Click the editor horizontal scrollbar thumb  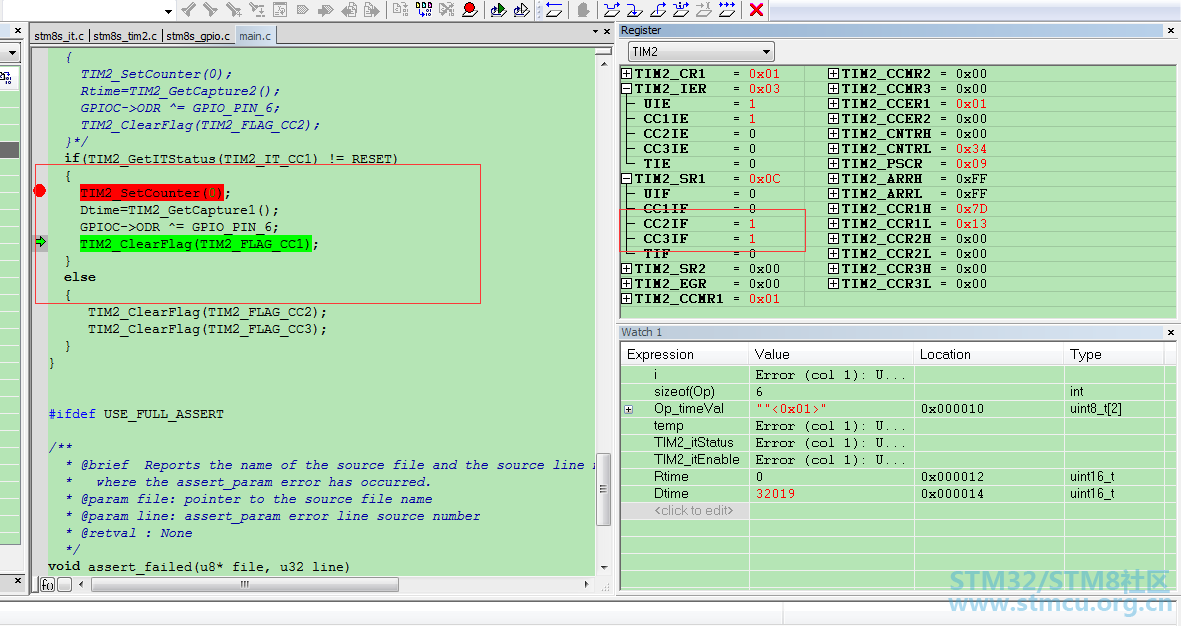click(x=245, y=585)
